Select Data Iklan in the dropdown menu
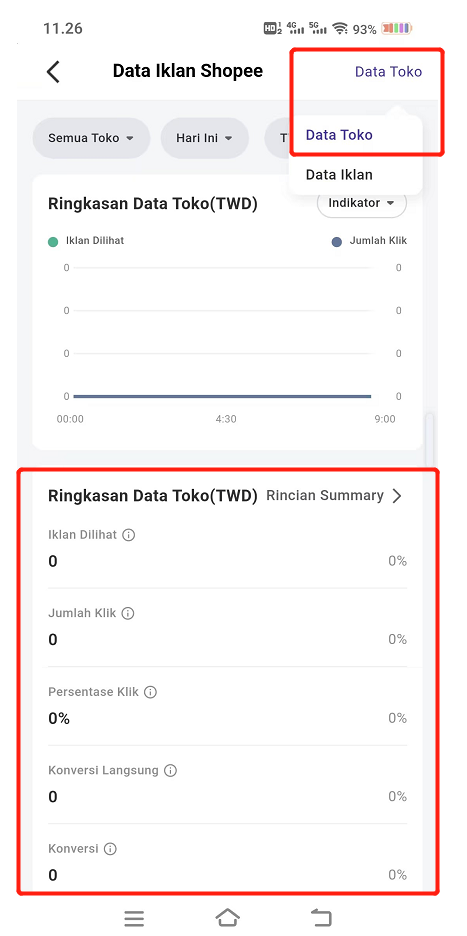The image size is (467, 936). click(x=339, y=175)
